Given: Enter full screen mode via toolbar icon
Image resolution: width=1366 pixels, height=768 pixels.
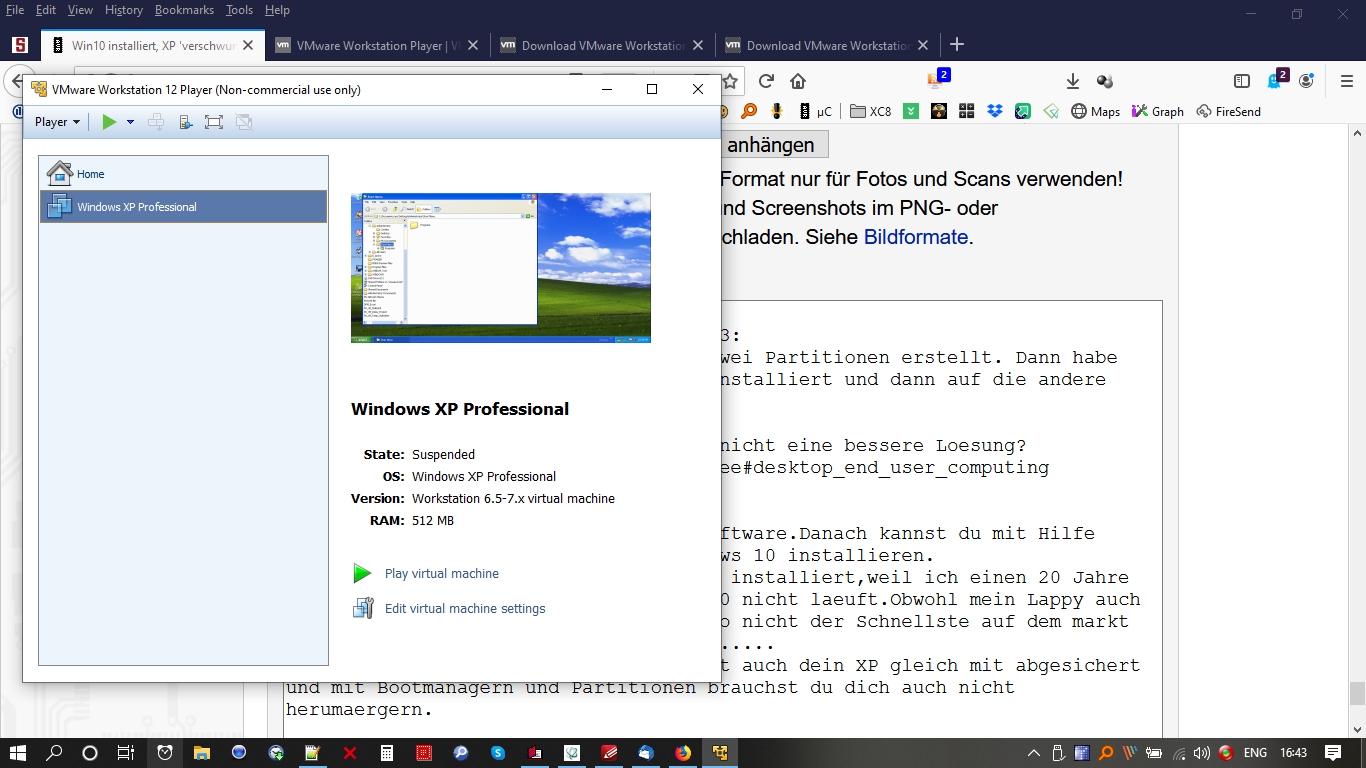Looking at the screenshot, I should pyautogui.click(x=213, y=122).
